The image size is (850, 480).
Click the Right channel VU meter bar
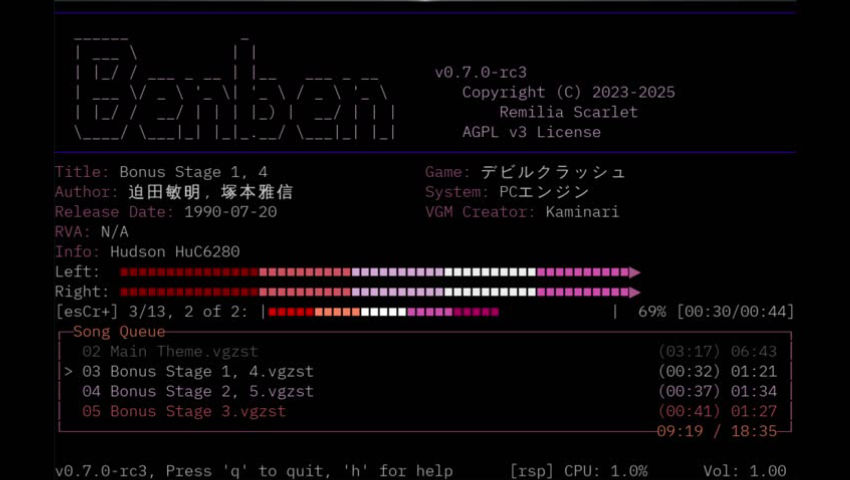point(380,292)
